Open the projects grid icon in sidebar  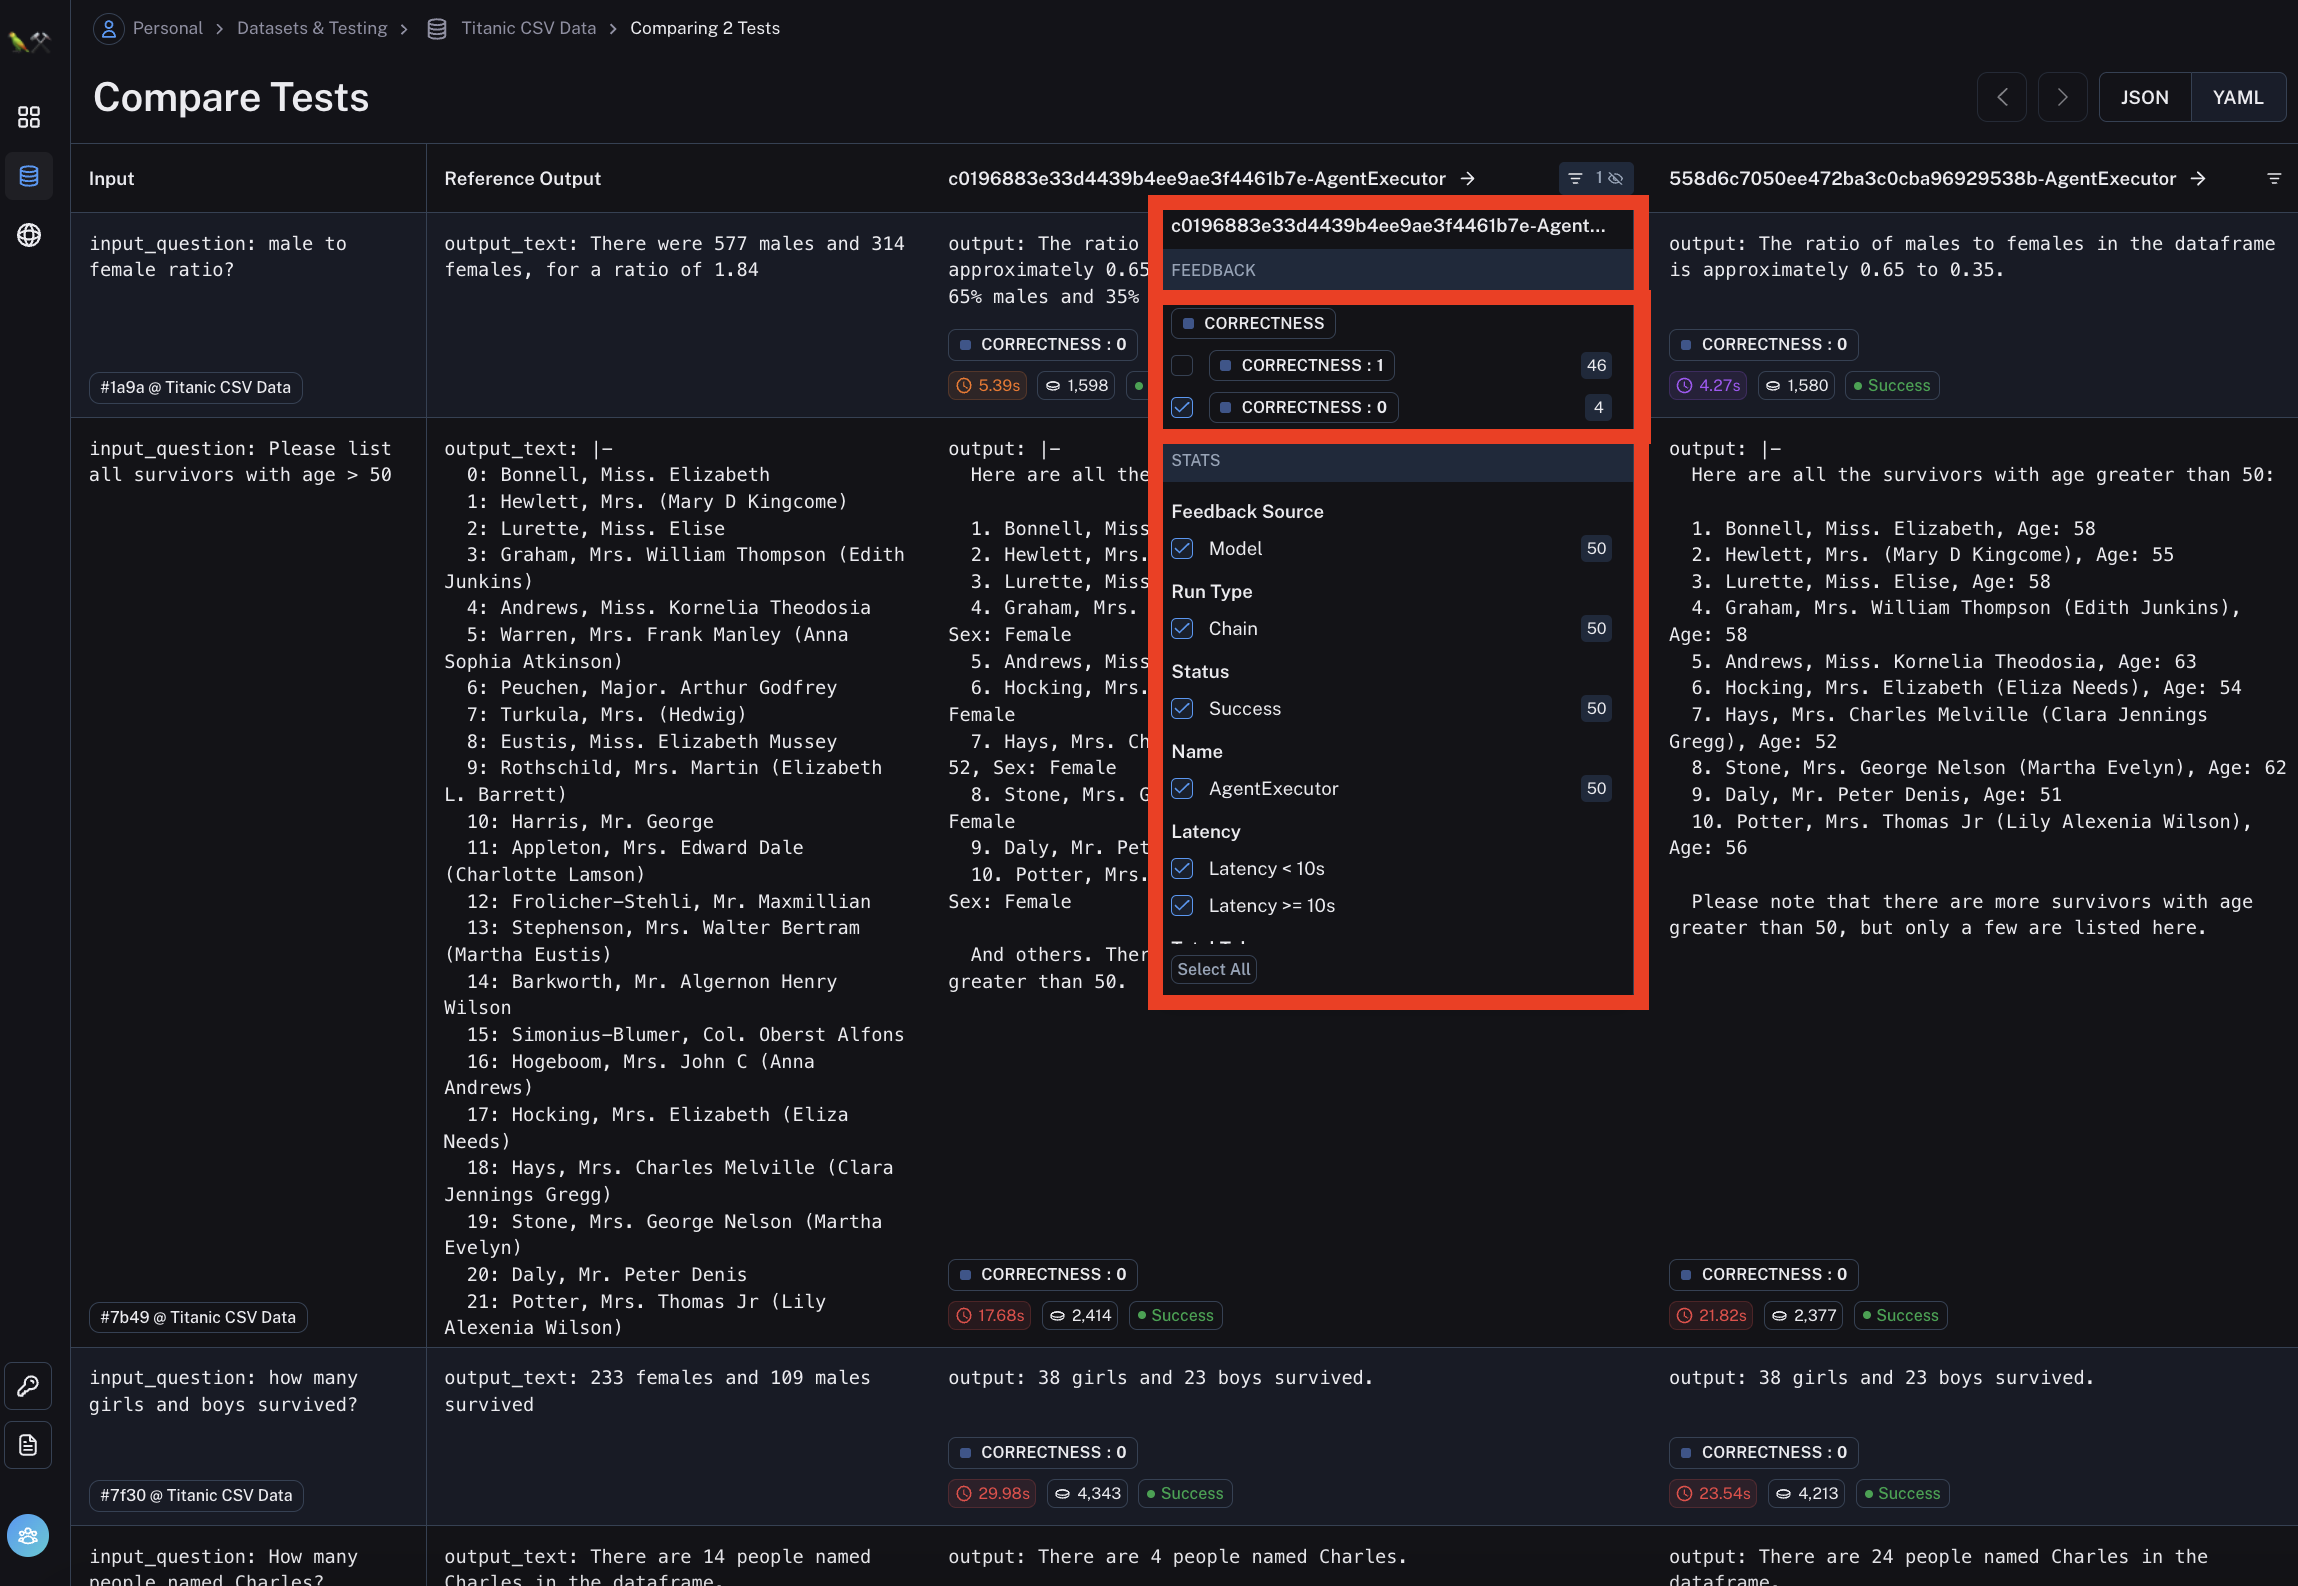click(29, 117)
